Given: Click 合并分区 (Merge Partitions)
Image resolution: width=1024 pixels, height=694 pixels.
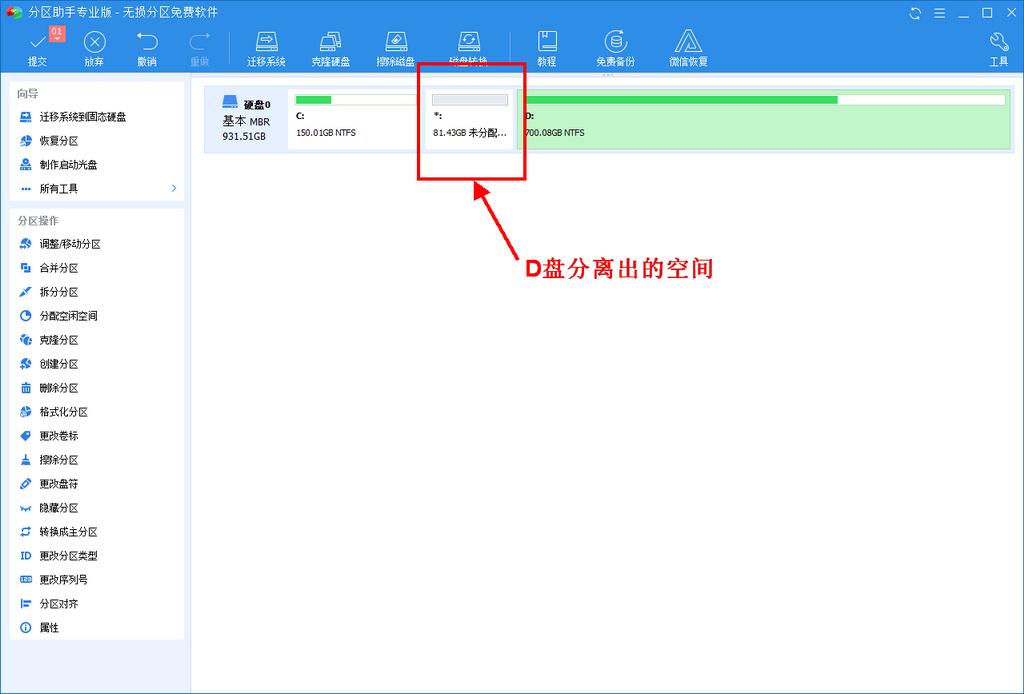Looking at the screenshot, I should [x=60, y=268].
